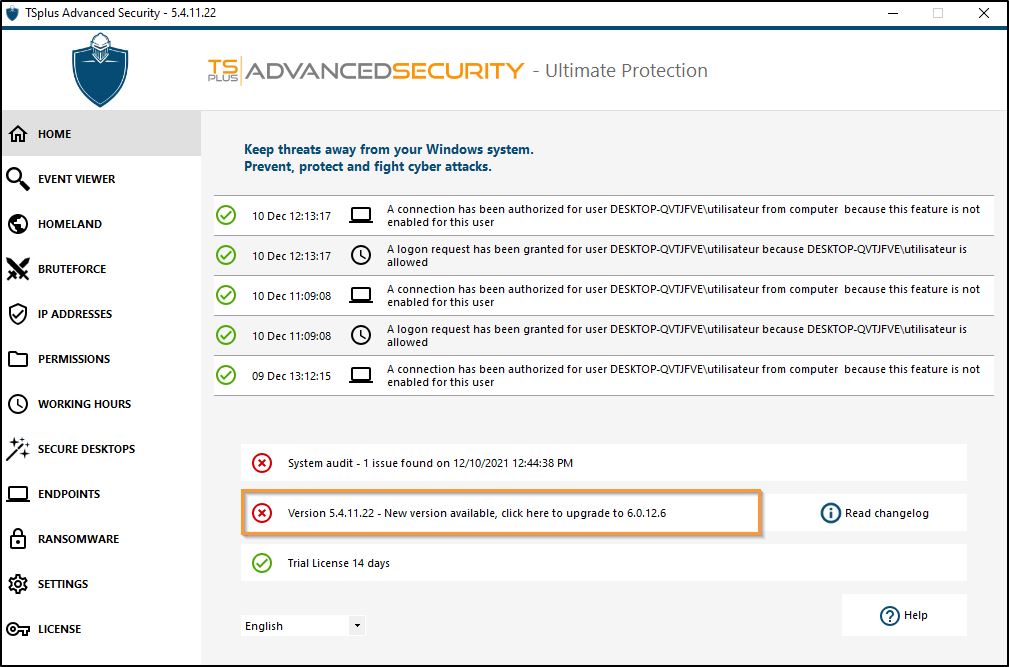Open License using the key icon
Viewport: 1009px width, 667px height.
point(18,628)
